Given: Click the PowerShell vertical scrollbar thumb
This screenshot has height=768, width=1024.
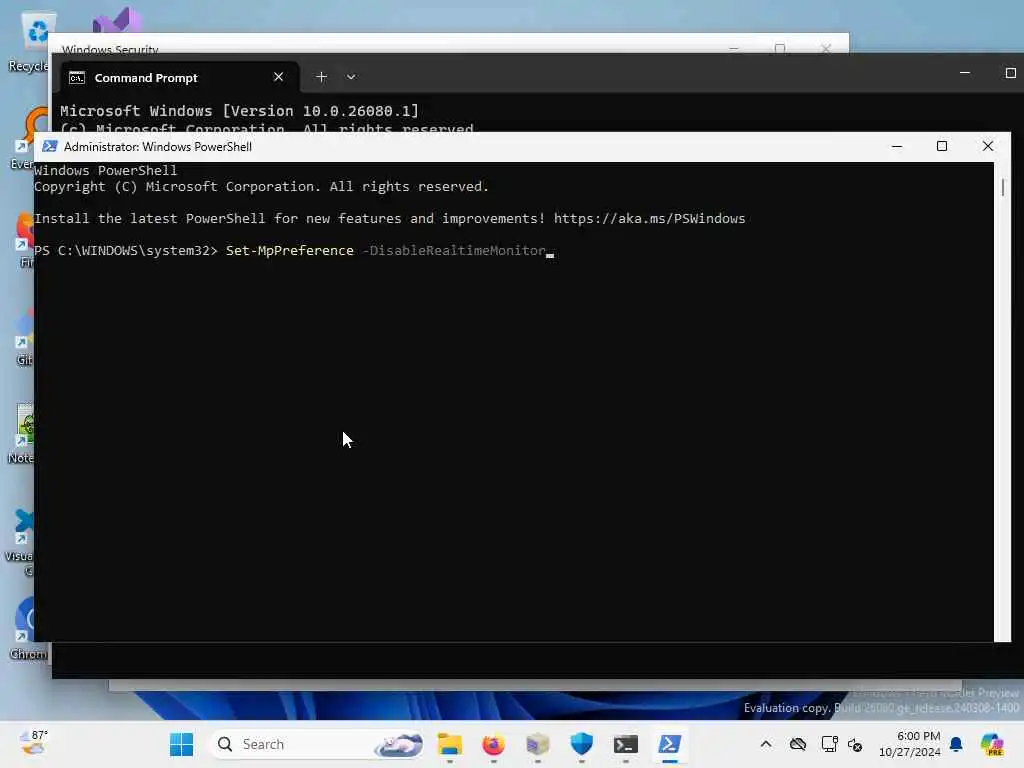Looking at the screenshot, I should pyautogui.click(x=1002, y=187).
